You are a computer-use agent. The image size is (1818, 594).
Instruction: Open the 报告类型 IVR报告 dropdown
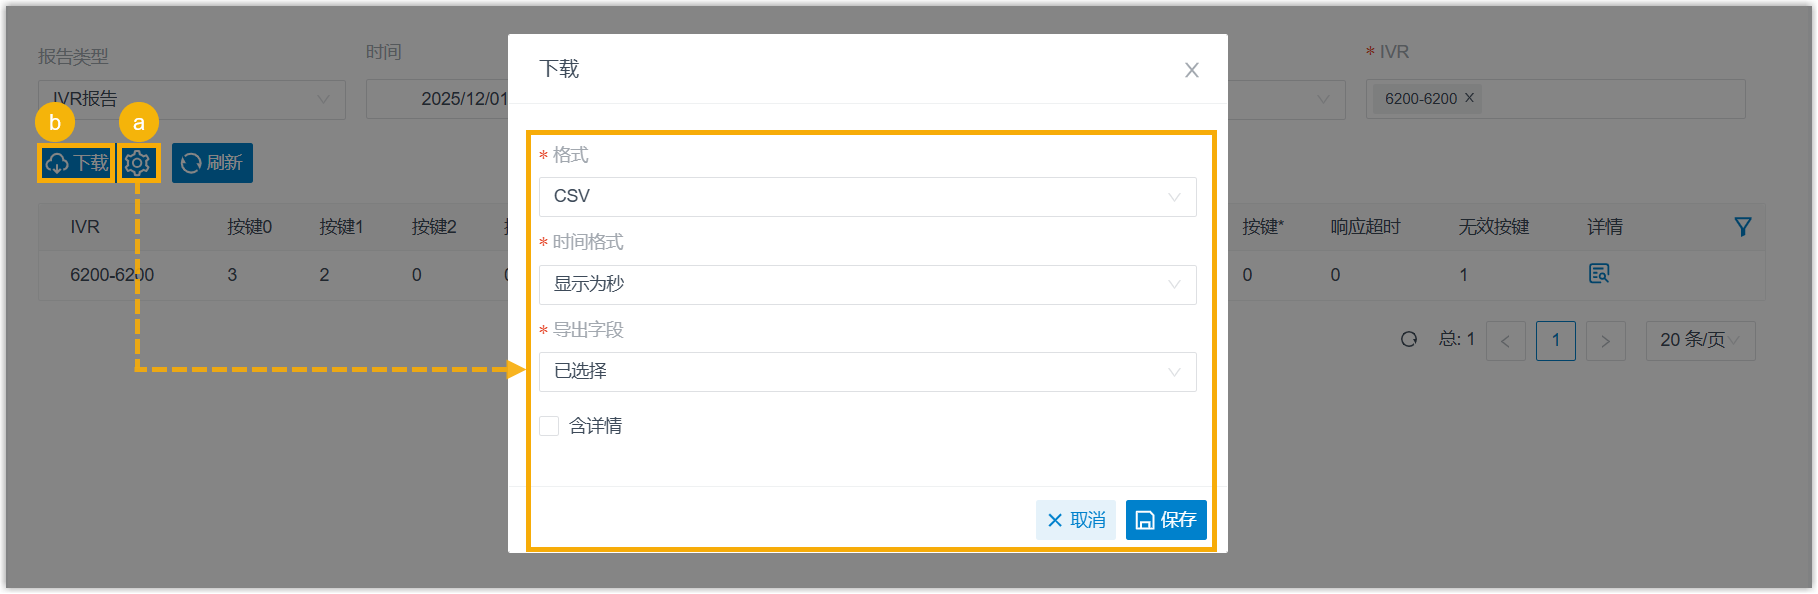click(x=191, y=99)
